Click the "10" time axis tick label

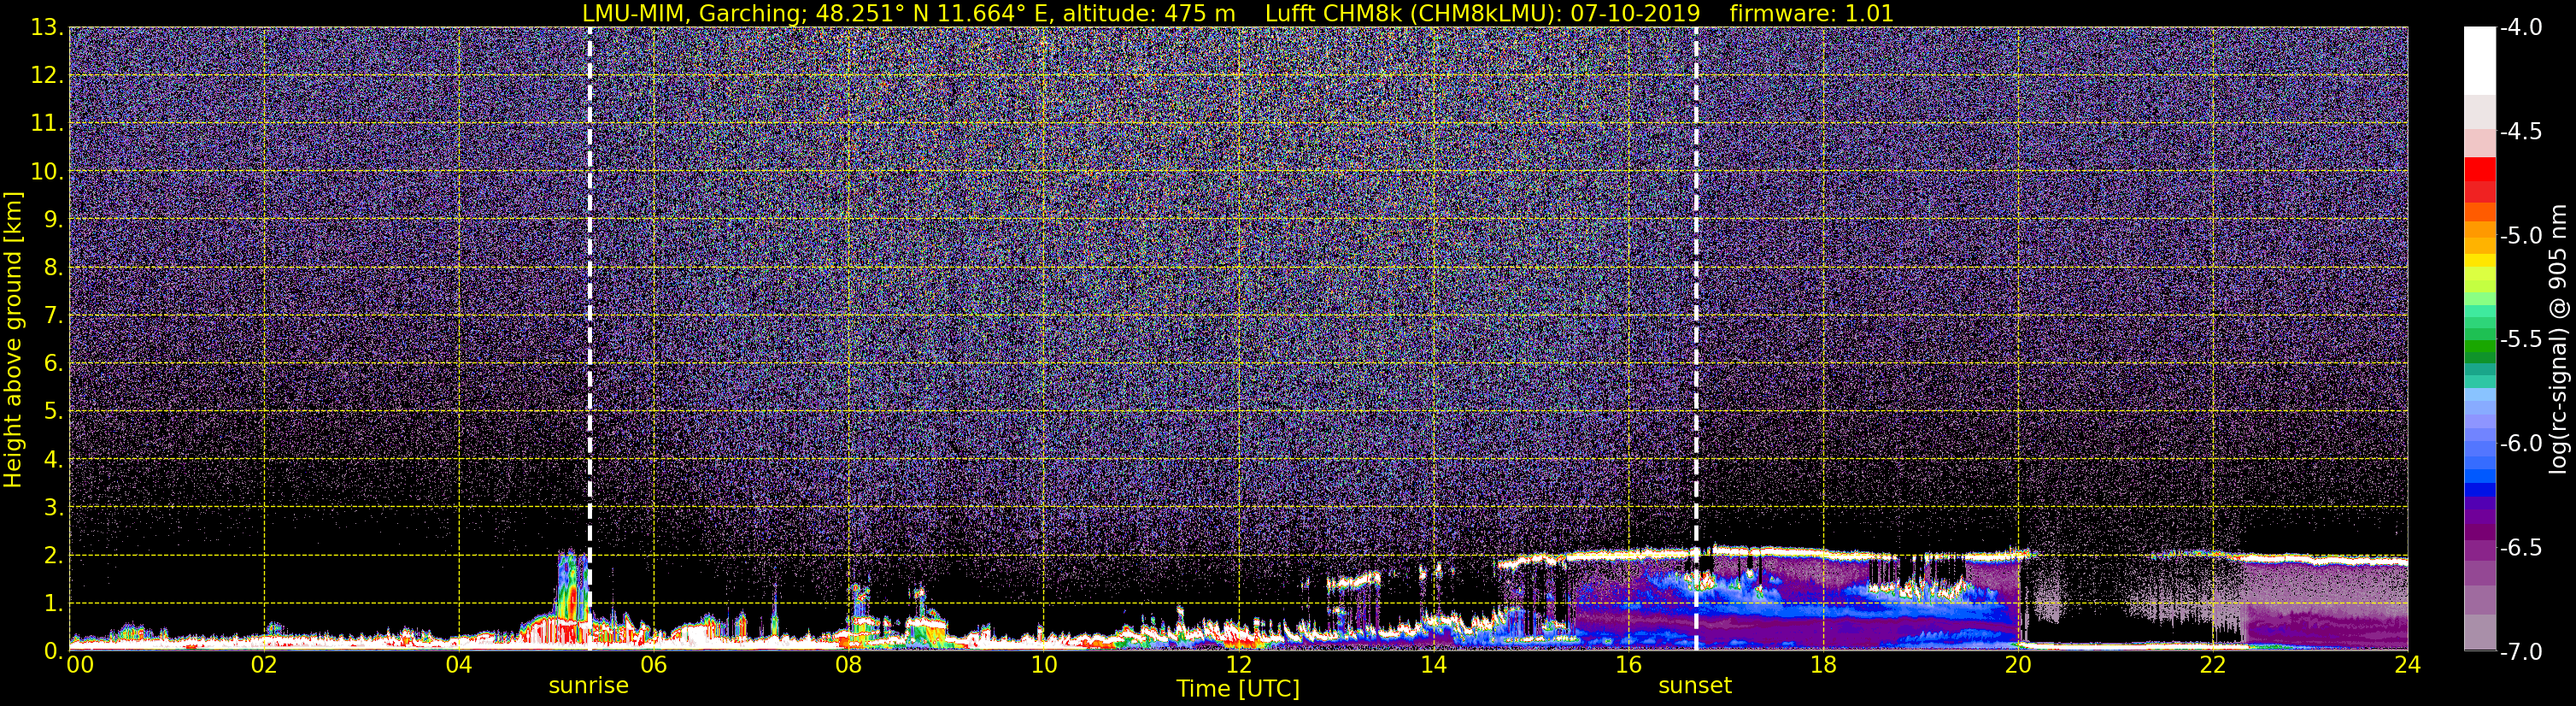pyautogui.click(x=1044, y=665)
